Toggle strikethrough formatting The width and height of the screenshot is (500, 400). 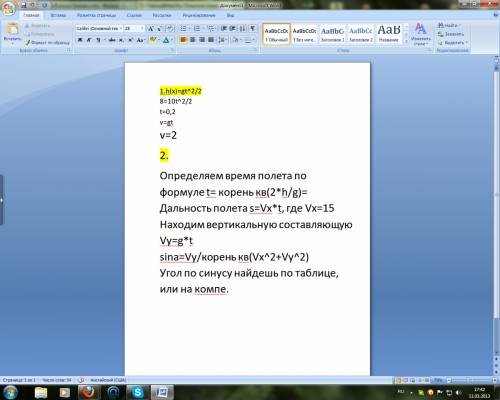coord(112,40)
